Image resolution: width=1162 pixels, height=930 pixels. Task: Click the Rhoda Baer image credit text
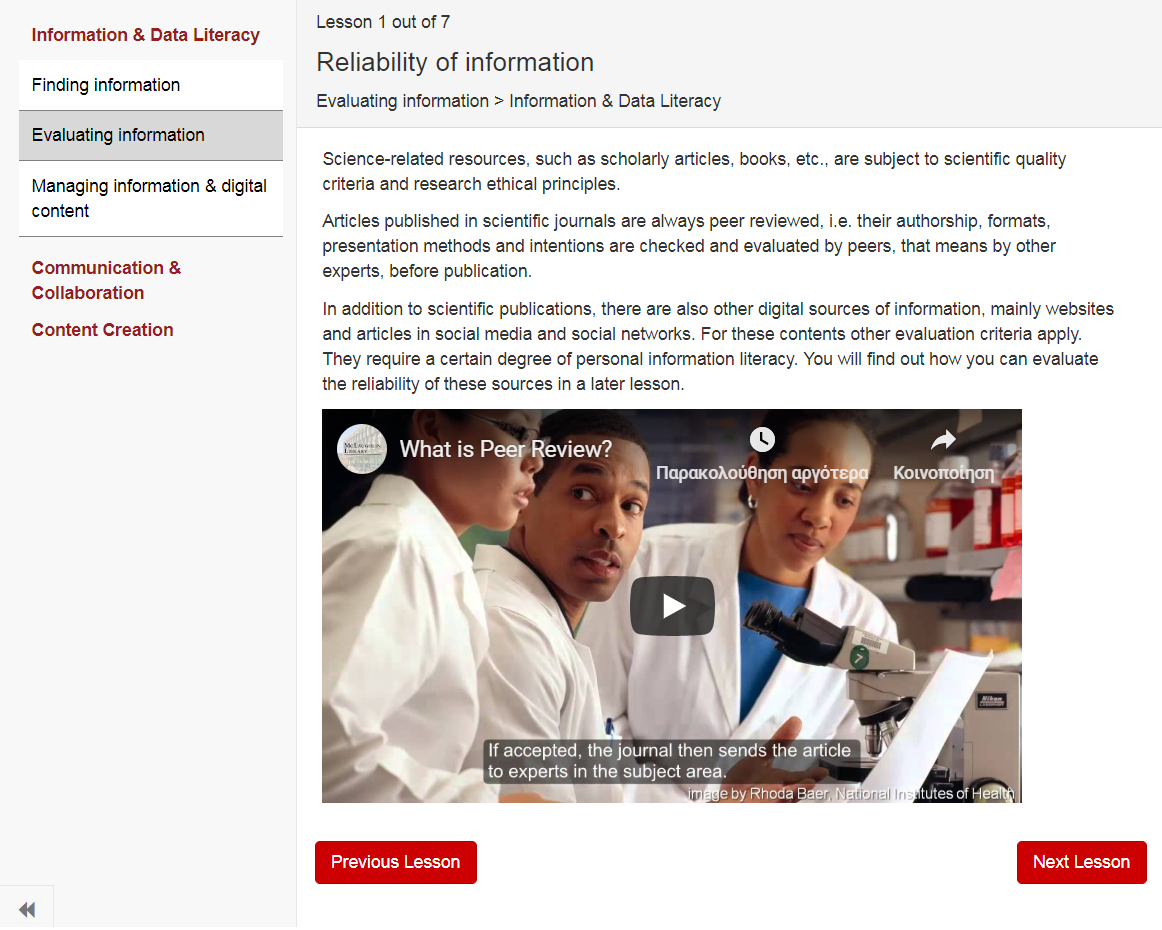[850, 794]
